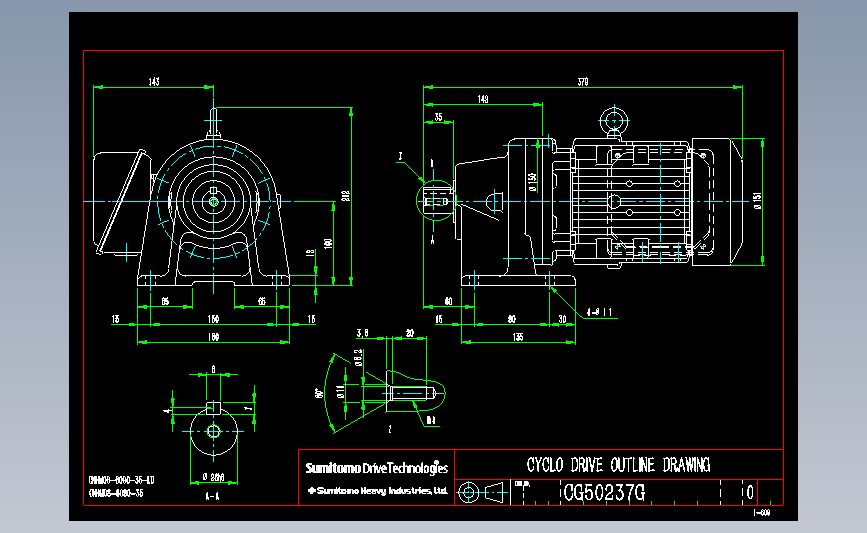Select the overall length dimension '379'

point(583,82)
